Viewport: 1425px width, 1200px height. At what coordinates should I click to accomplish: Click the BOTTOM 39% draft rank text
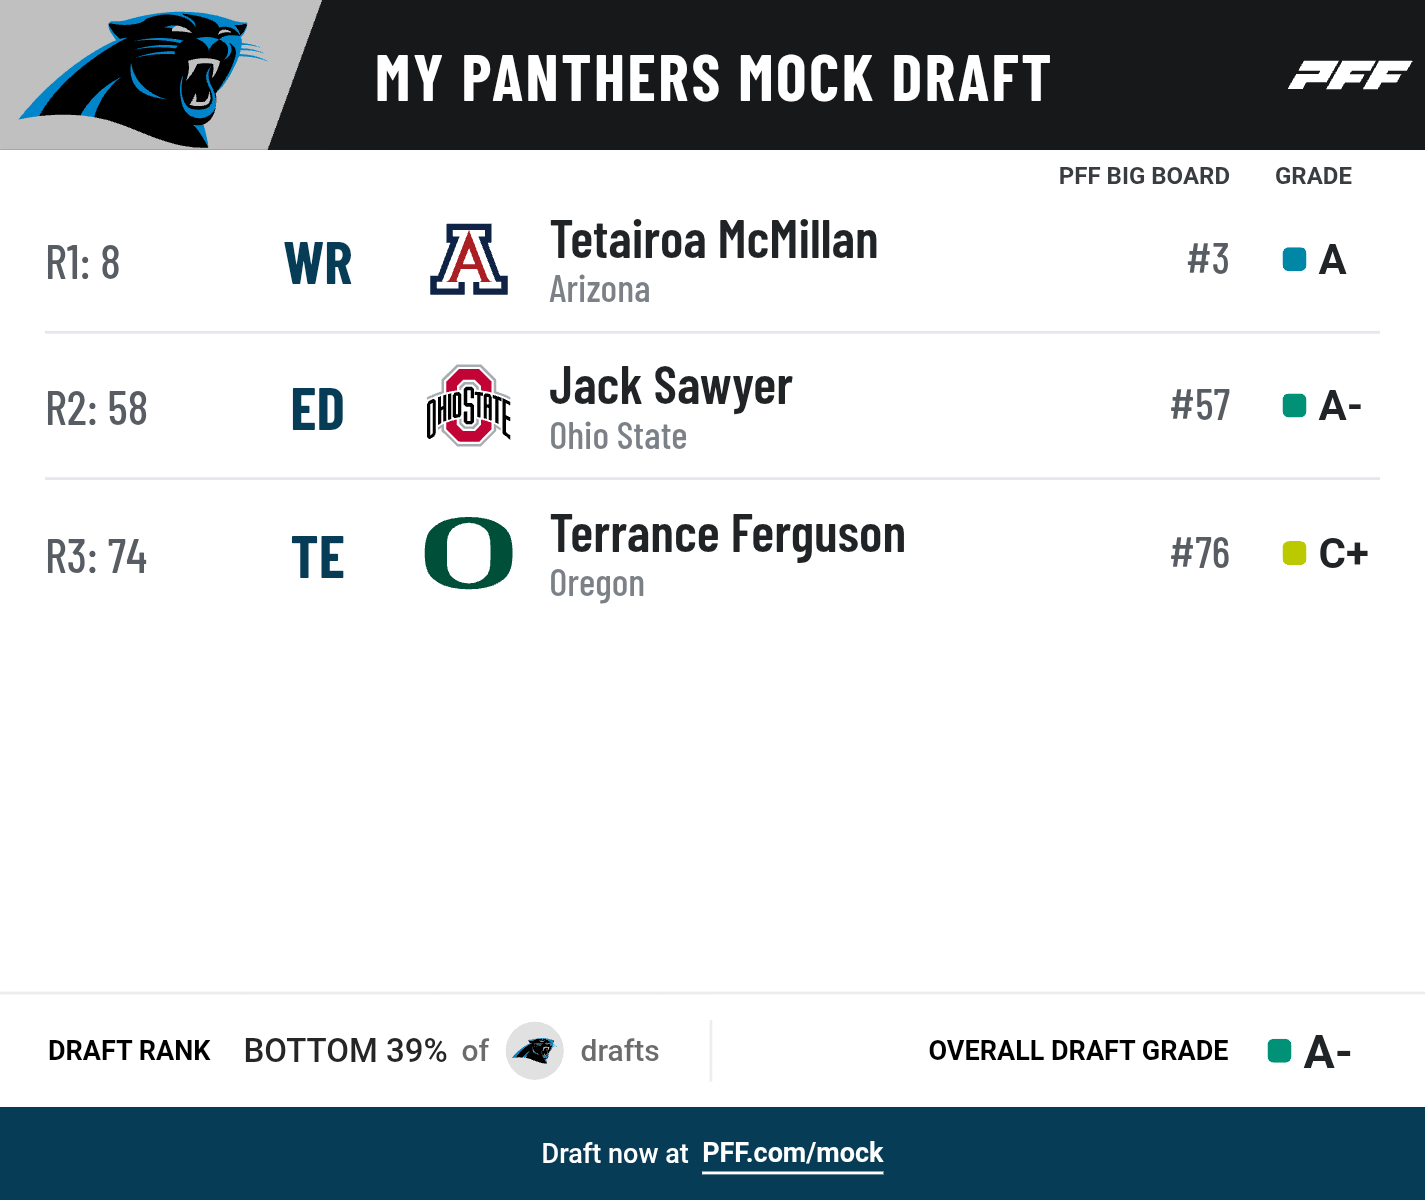pos(345,1051)
